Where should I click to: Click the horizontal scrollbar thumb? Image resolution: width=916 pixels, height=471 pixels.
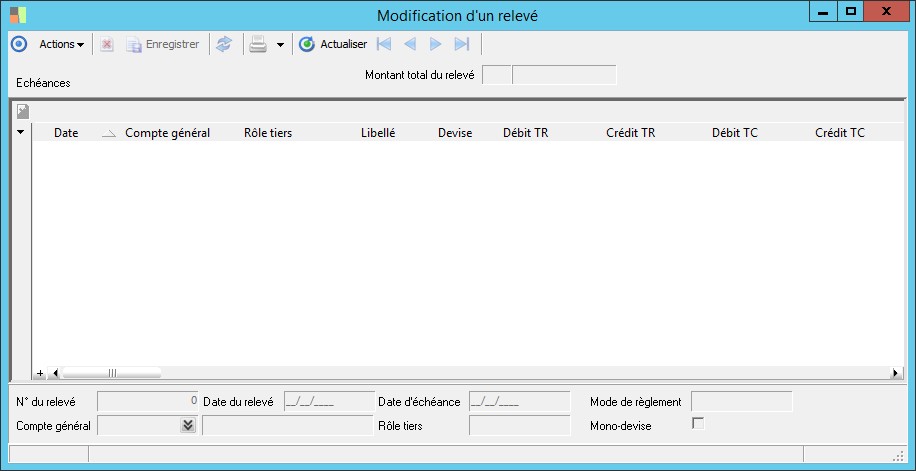tap(112, 373)
